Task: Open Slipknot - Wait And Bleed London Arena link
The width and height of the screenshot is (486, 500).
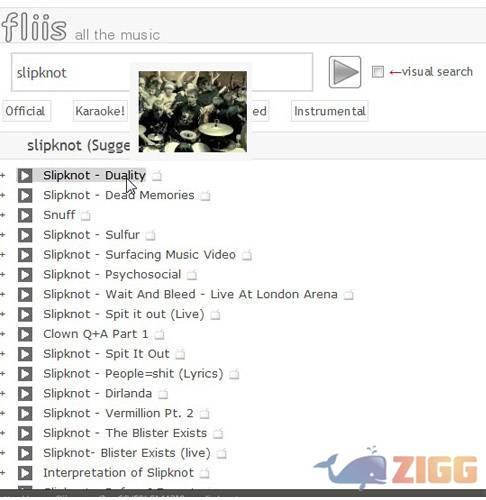Action: tap(190, 294)
